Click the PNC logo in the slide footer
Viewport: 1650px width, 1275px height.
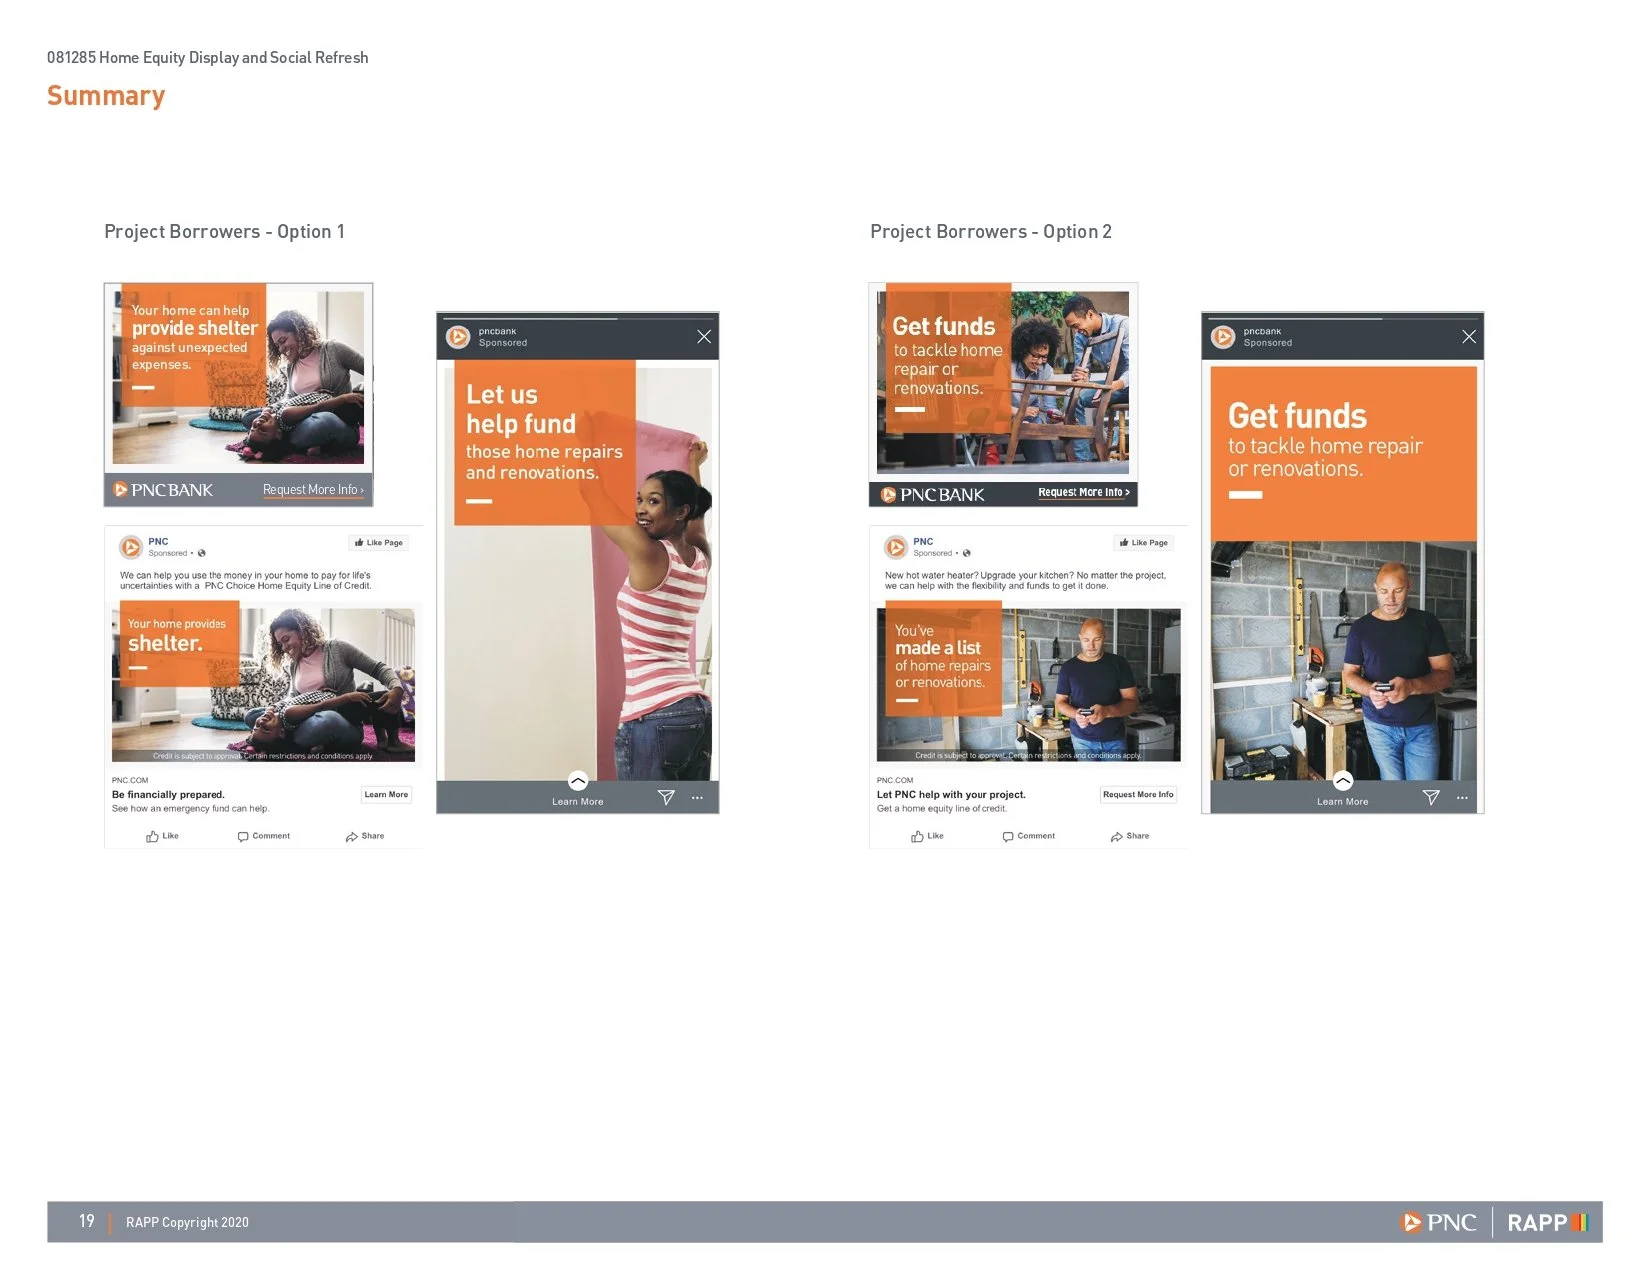1439,1222
